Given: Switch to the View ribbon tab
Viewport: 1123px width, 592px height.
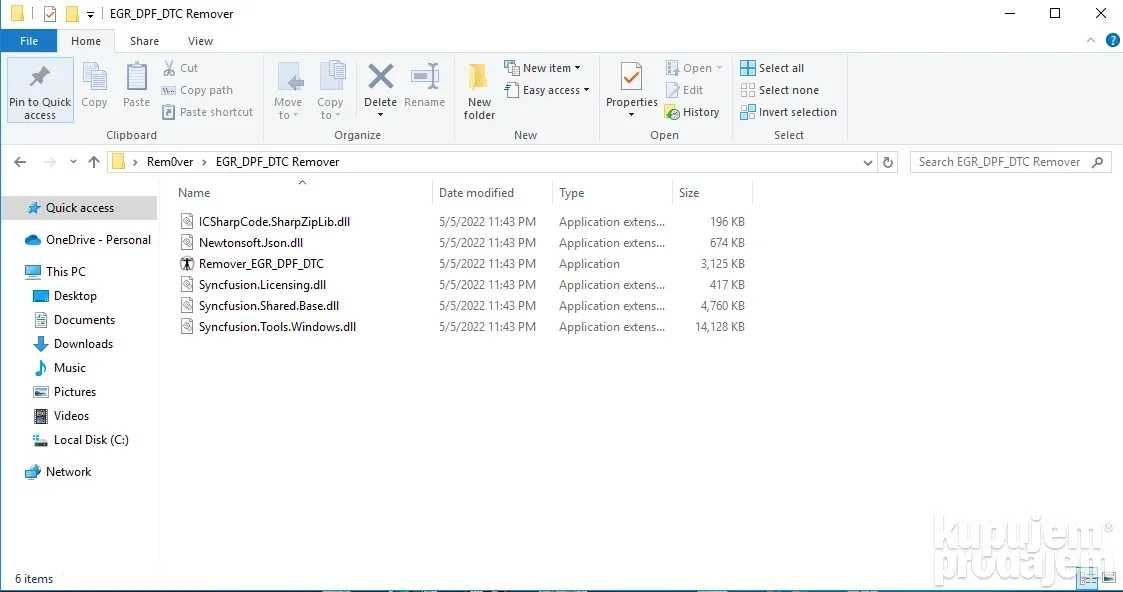Looking at the screenshot, I should (201, 41).
